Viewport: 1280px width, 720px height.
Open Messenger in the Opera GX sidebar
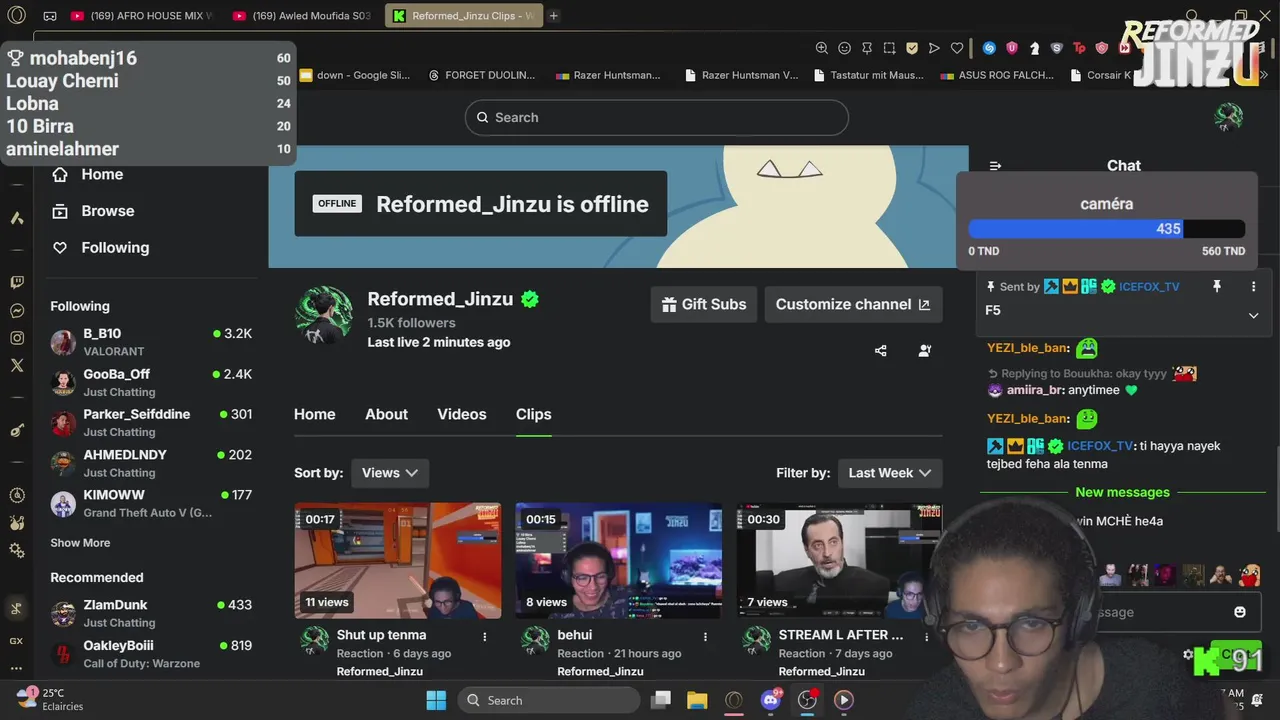click(x=17, y=311)
